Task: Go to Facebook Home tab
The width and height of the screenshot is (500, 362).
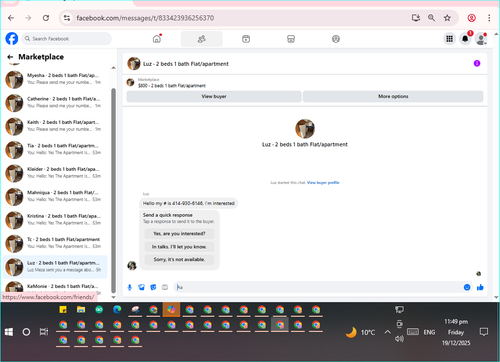Action: tap(157, 39)
